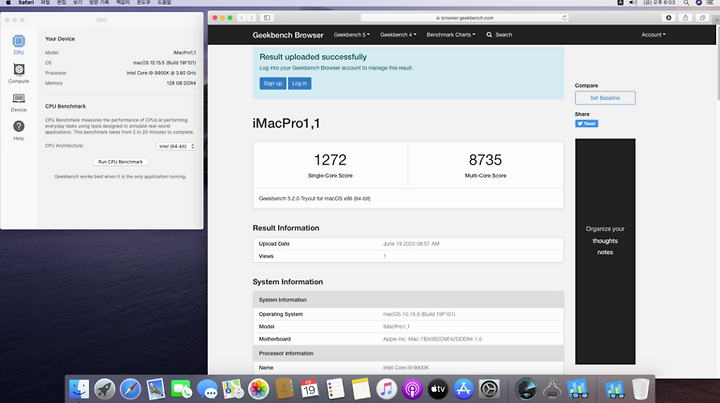Open Maps from the Dock
Screen dimensions: 720x403
click(x=233, y=389)
